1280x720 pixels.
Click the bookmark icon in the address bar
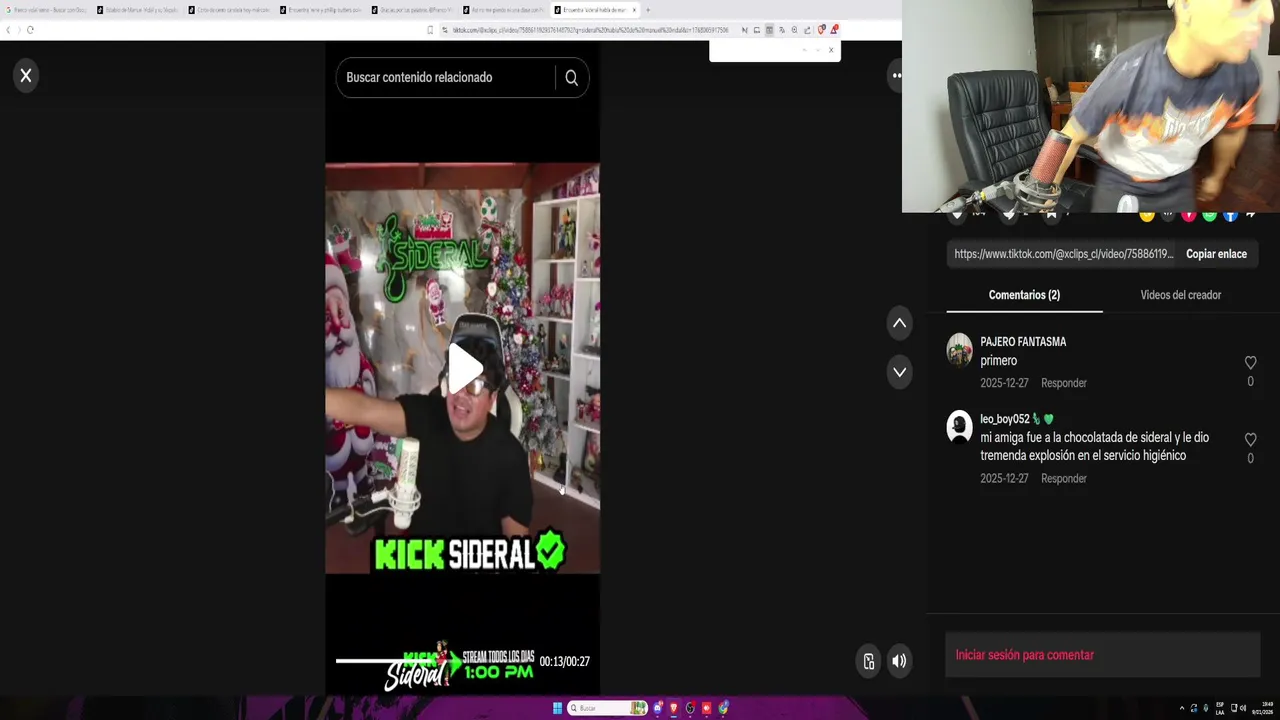pos(431,30)
